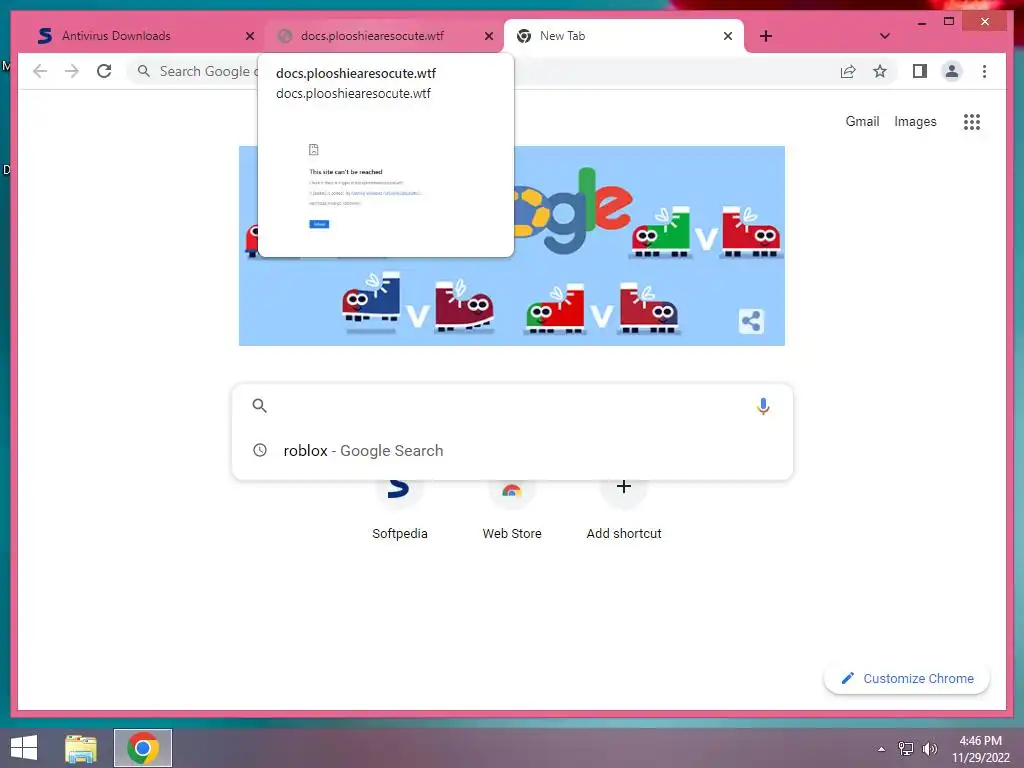Click the Chrome taskbar icon

click(x=143, y=748)
